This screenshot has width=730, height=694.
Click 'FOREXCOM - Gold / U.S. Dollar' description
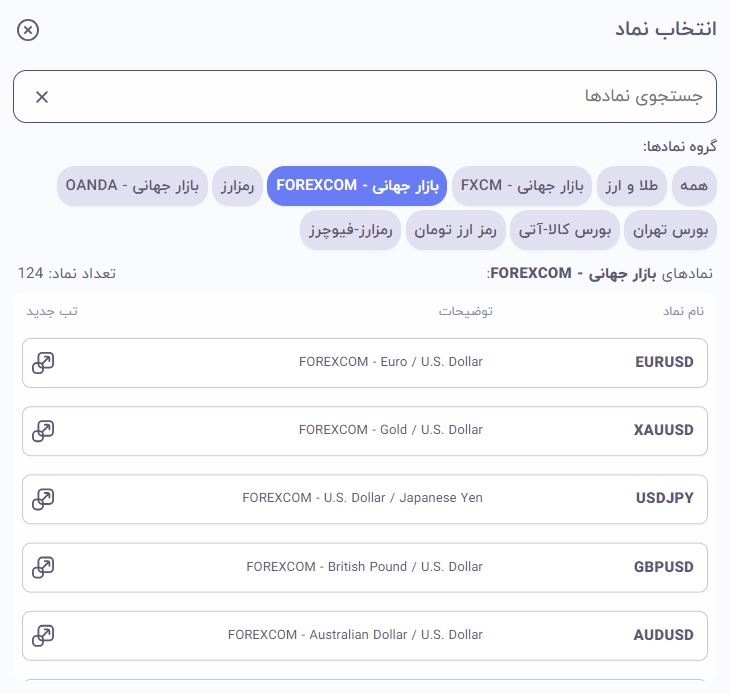tap(391, 430)
